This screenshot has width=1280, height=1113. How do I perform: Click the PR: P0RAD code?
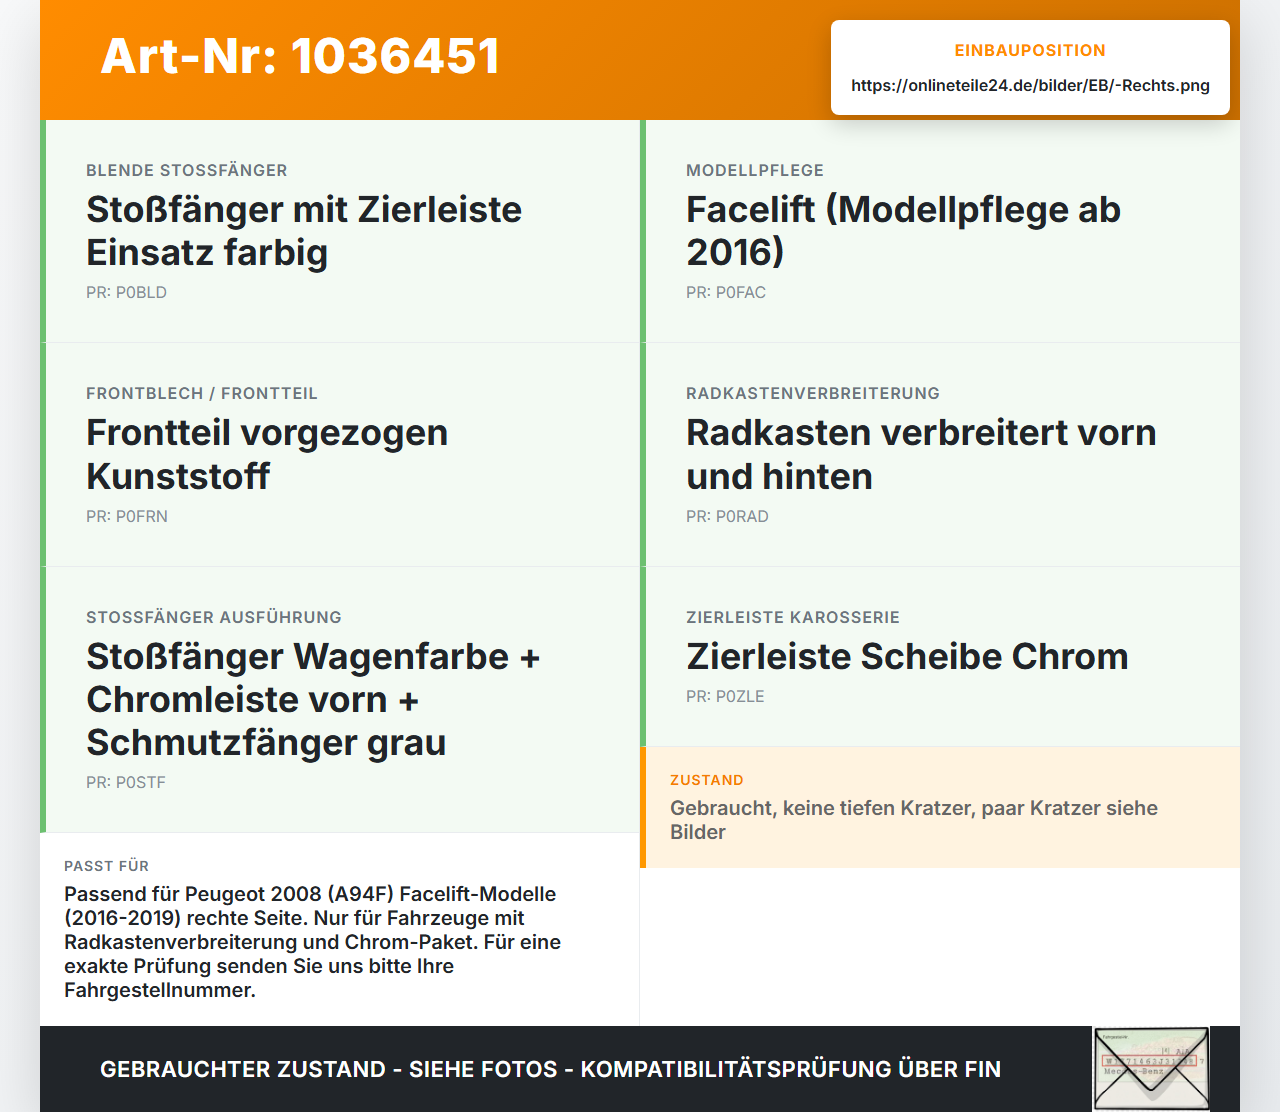(x=727, y=517)
